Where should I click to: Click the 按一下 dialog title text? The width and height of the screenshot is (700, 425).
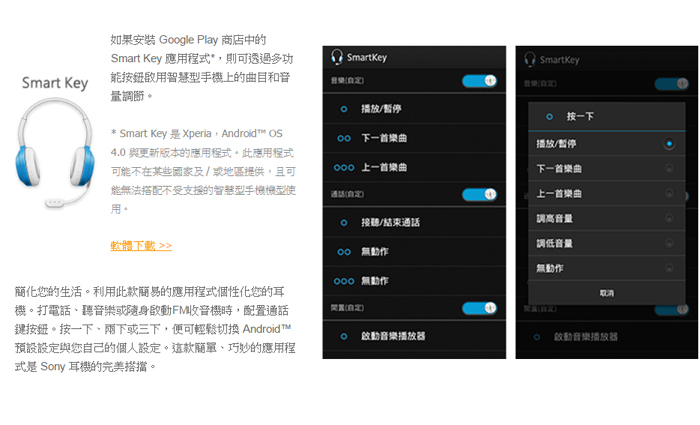pos(580,117)
